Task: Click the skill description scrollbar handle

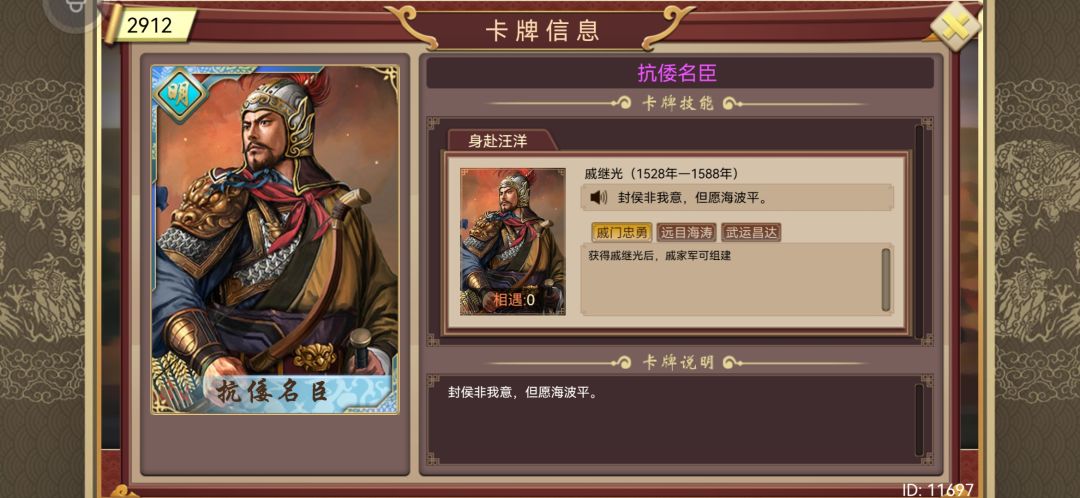Action: pyautogui.click(x=886, y=280)
